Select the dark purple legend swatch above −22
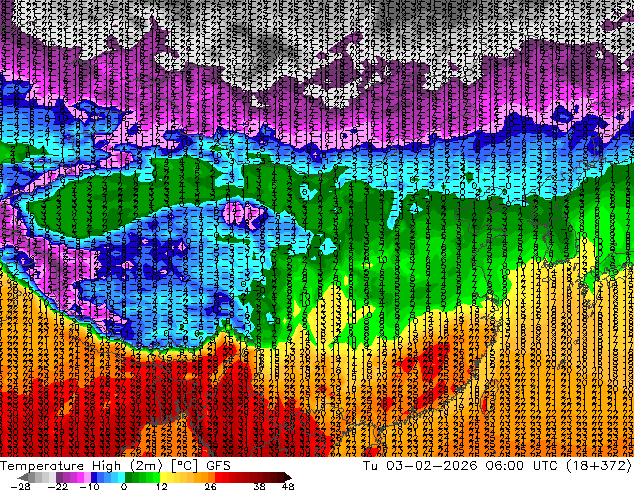The height and width of the screenshot is (490, 634). pos(59,477)
